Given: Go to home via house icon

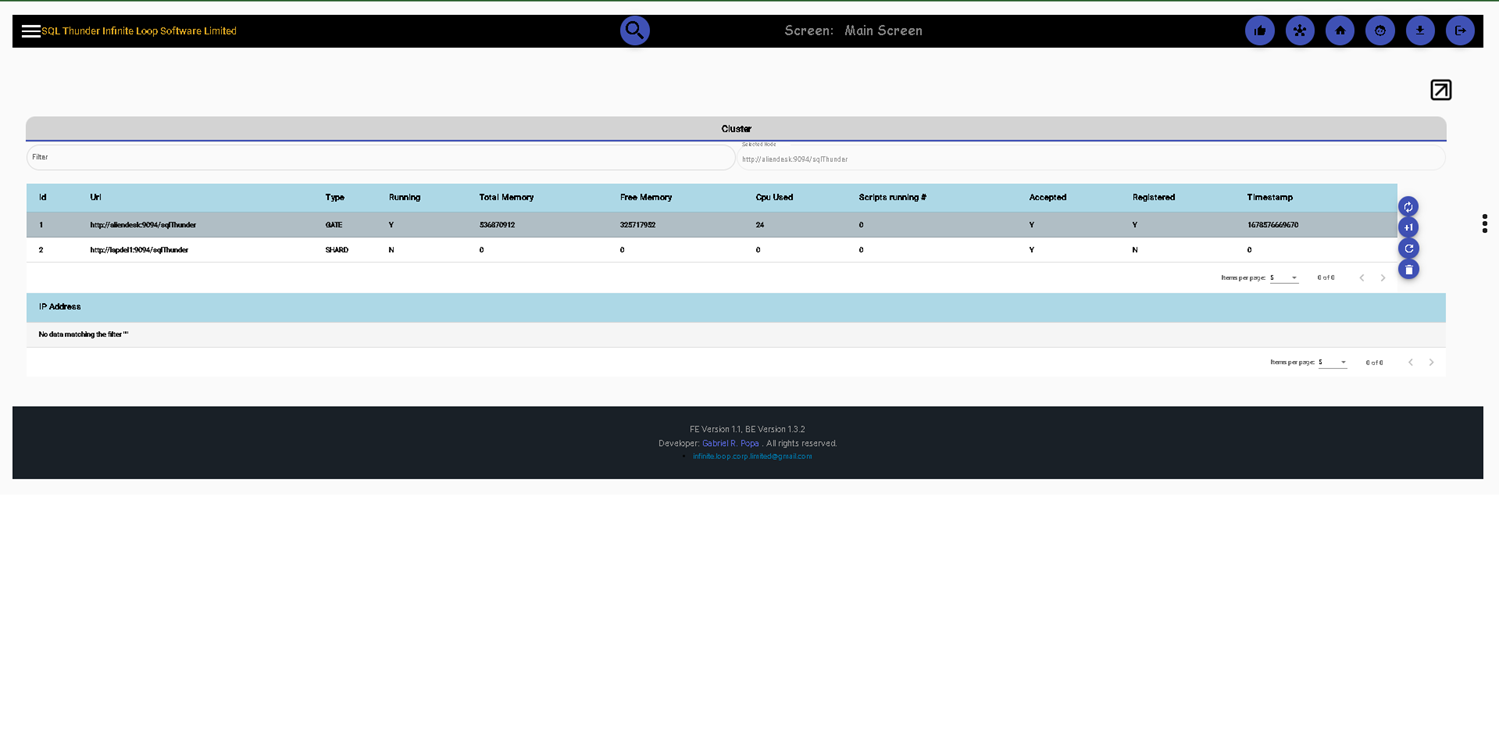Looking at the screenshot, I should (1340, 31).
